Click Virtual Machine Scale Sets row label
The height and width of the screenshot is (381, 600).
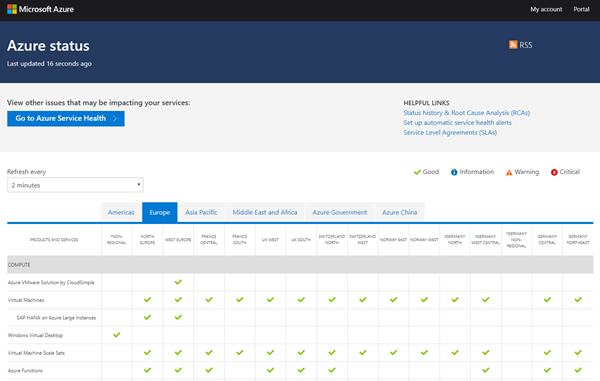coord(36,353)
